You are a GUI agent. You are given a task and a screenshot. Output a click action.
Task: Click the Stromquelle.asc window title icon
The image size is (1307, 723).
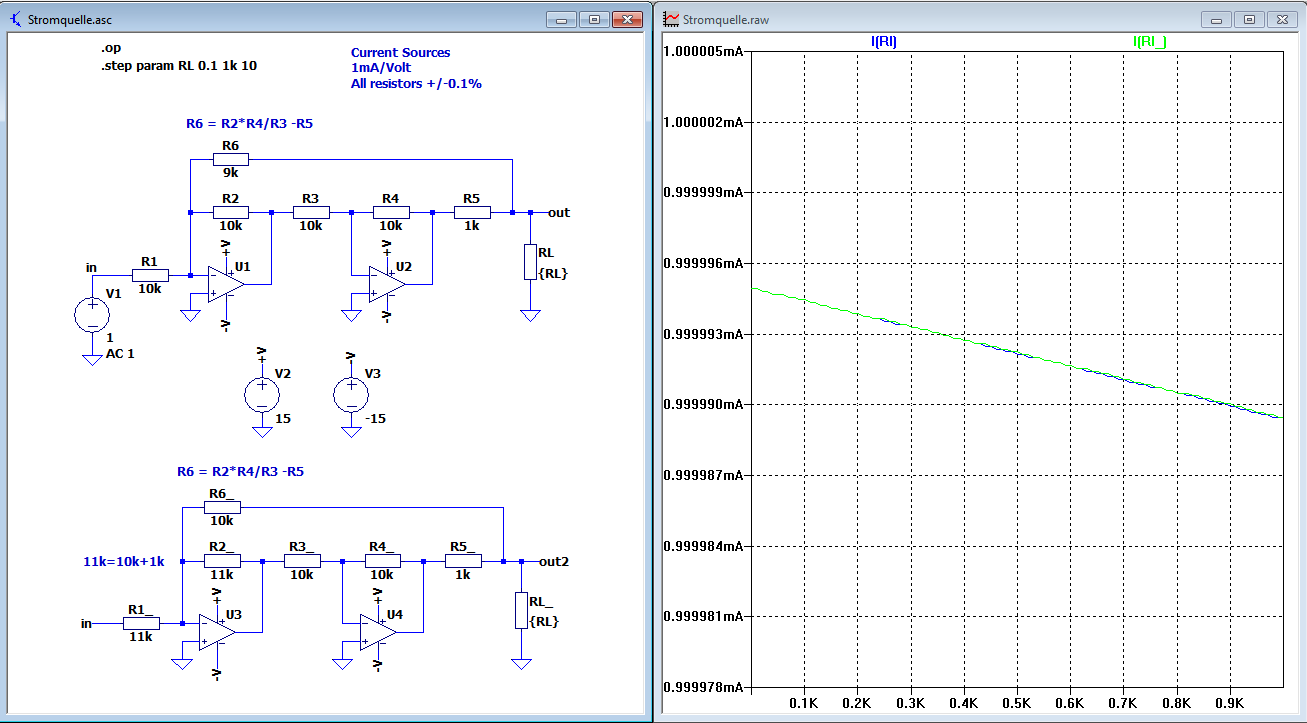[x=16, y=19]
